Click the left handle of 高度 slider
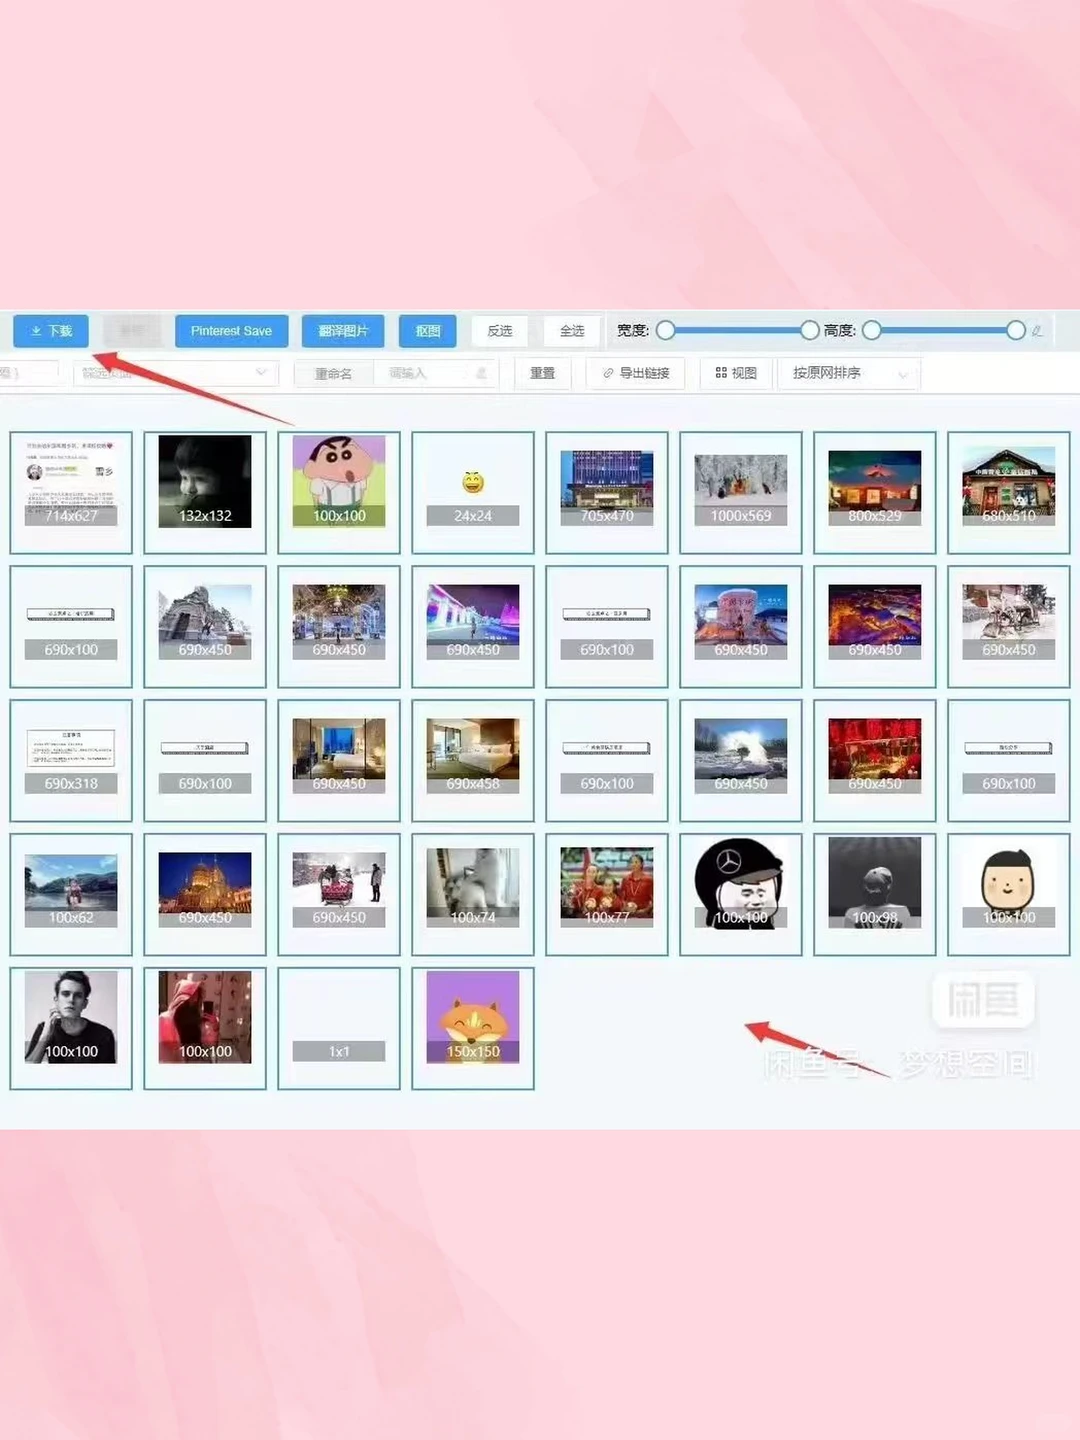 pos(872,330)
